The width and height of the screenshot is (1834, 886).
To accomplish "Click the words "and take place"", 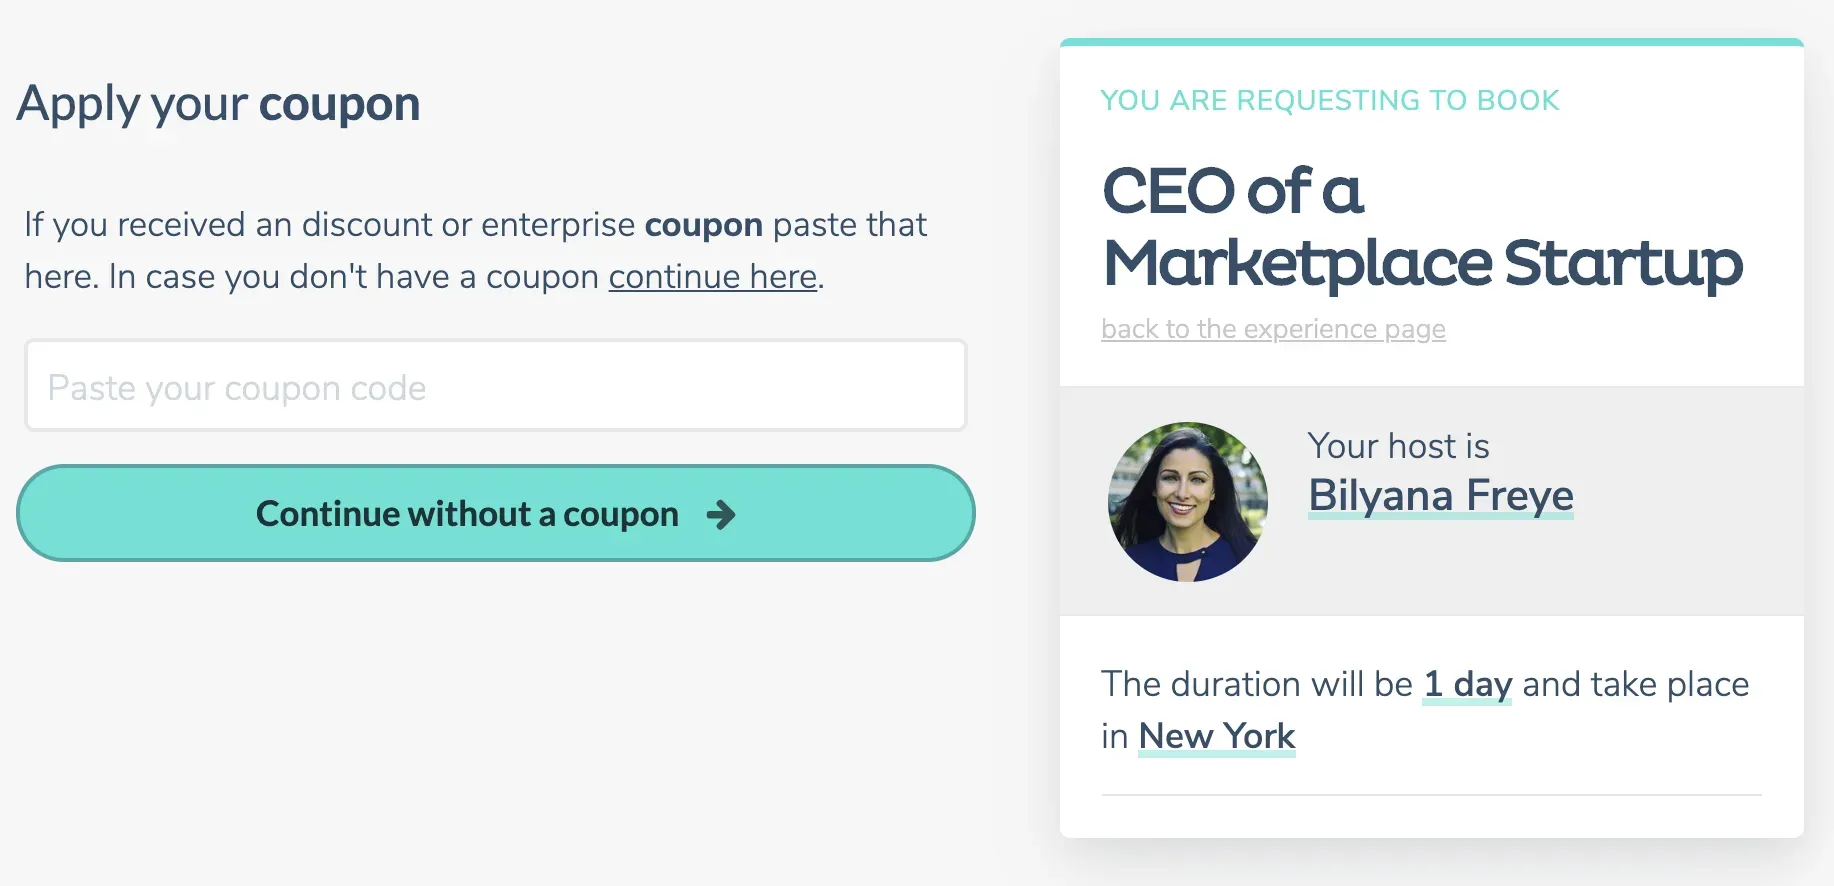I will [x=1635, y=684].
